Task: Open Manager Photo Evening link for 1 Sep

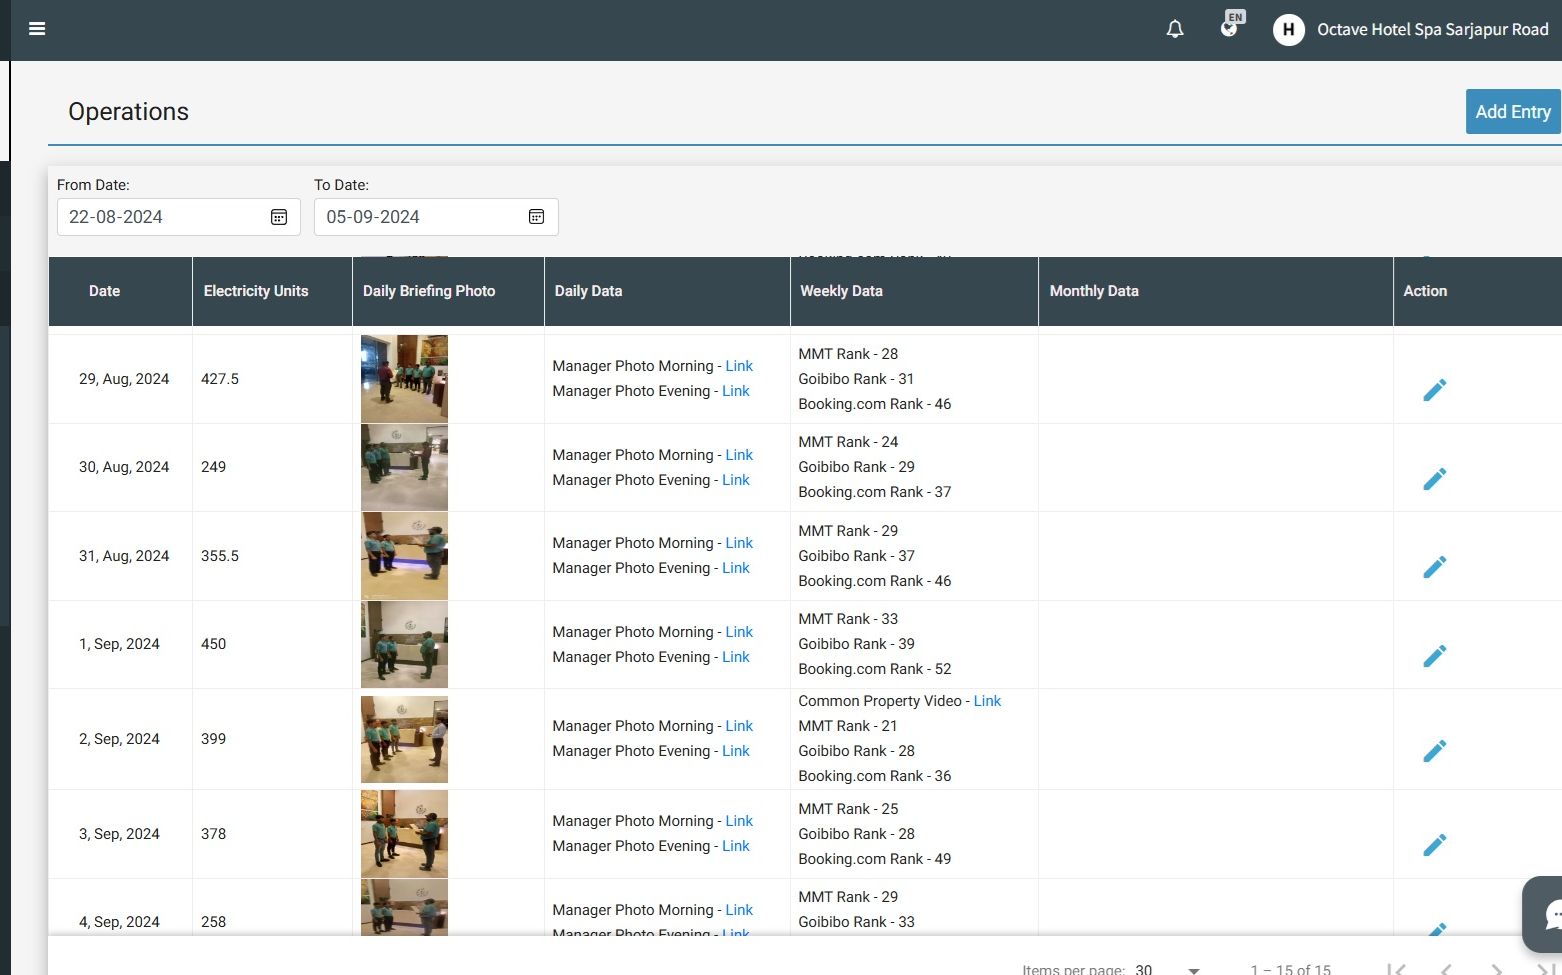Action: pos(735,657)
